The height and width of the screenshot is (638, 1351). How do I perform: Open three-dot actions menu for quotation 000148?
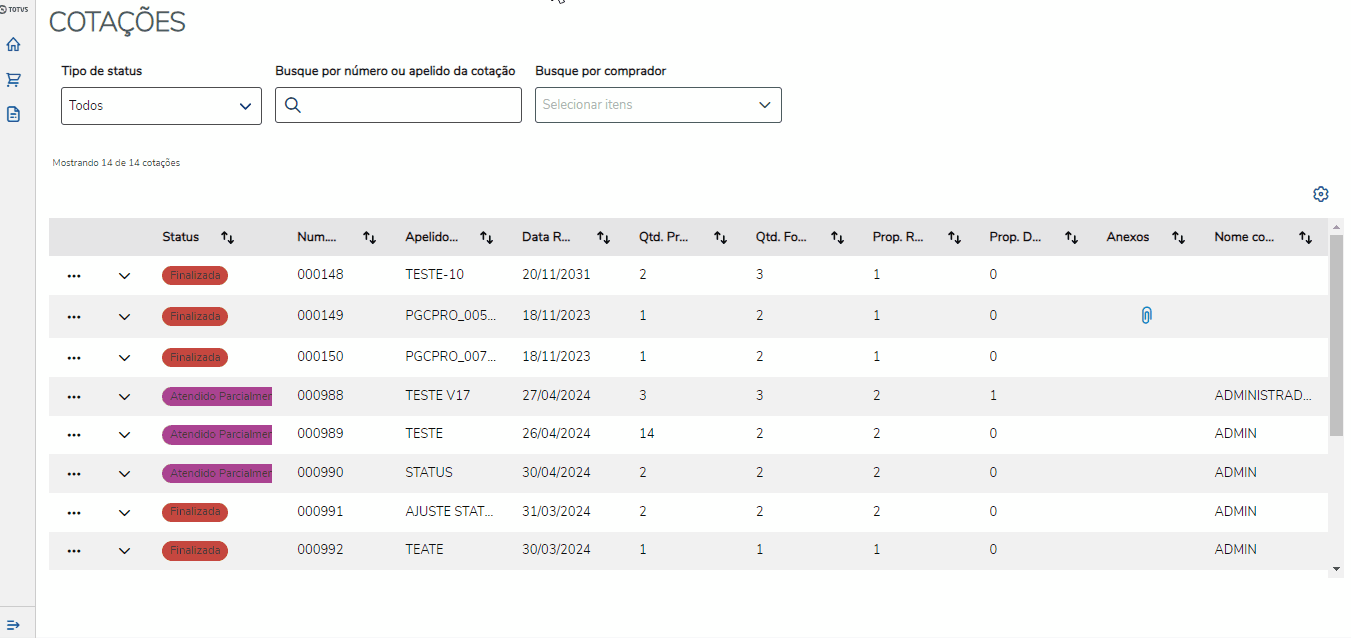tap(73, 276)
